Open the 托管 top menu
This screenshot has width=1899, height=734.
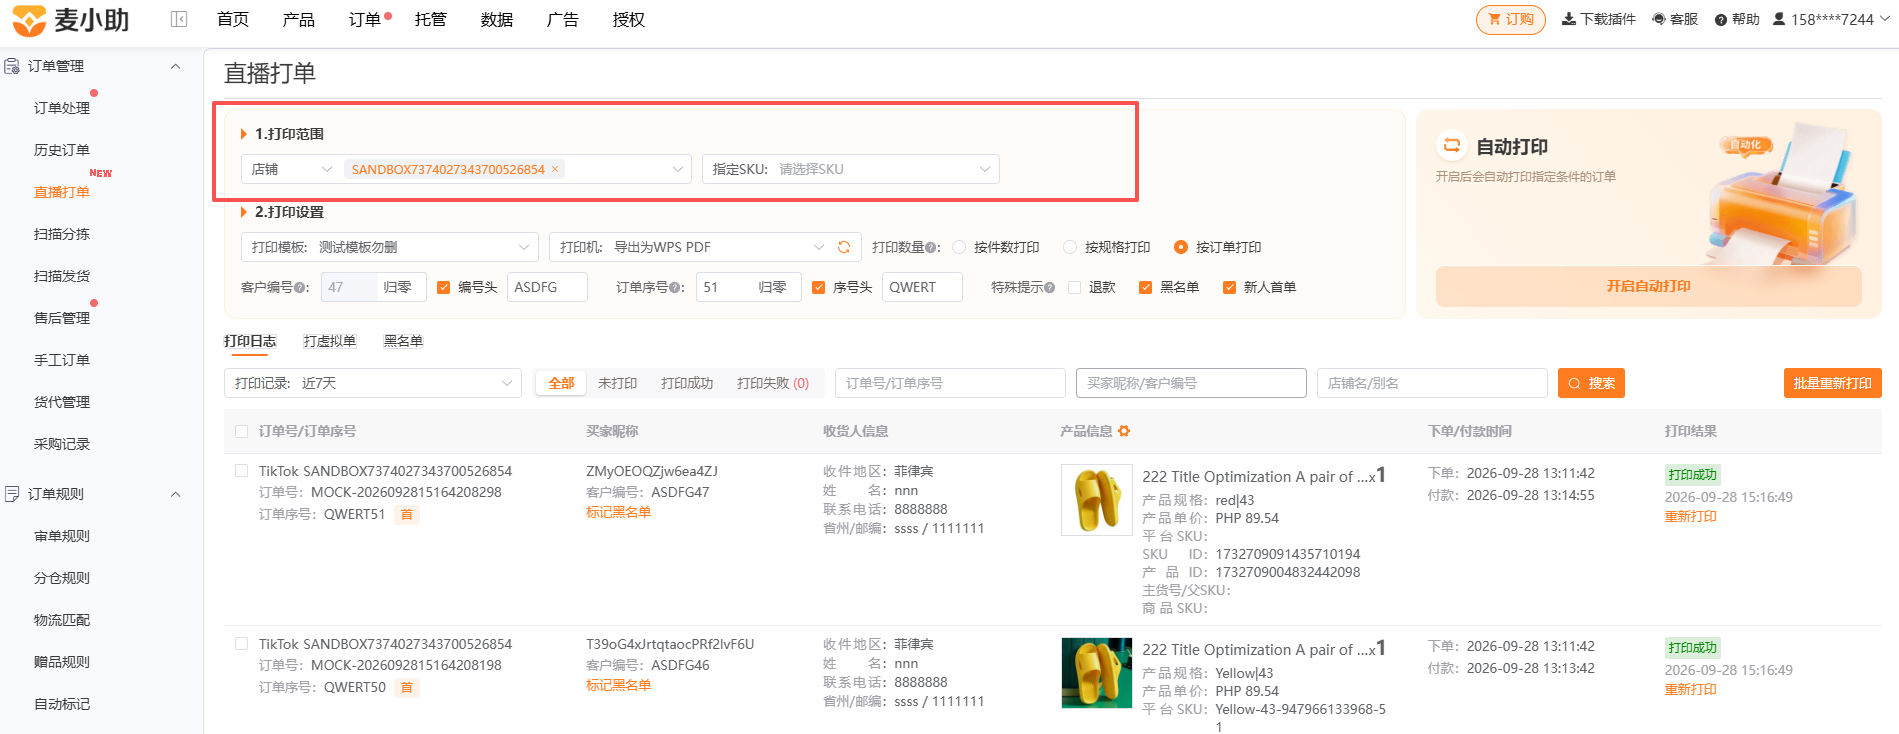pos(430,20)
